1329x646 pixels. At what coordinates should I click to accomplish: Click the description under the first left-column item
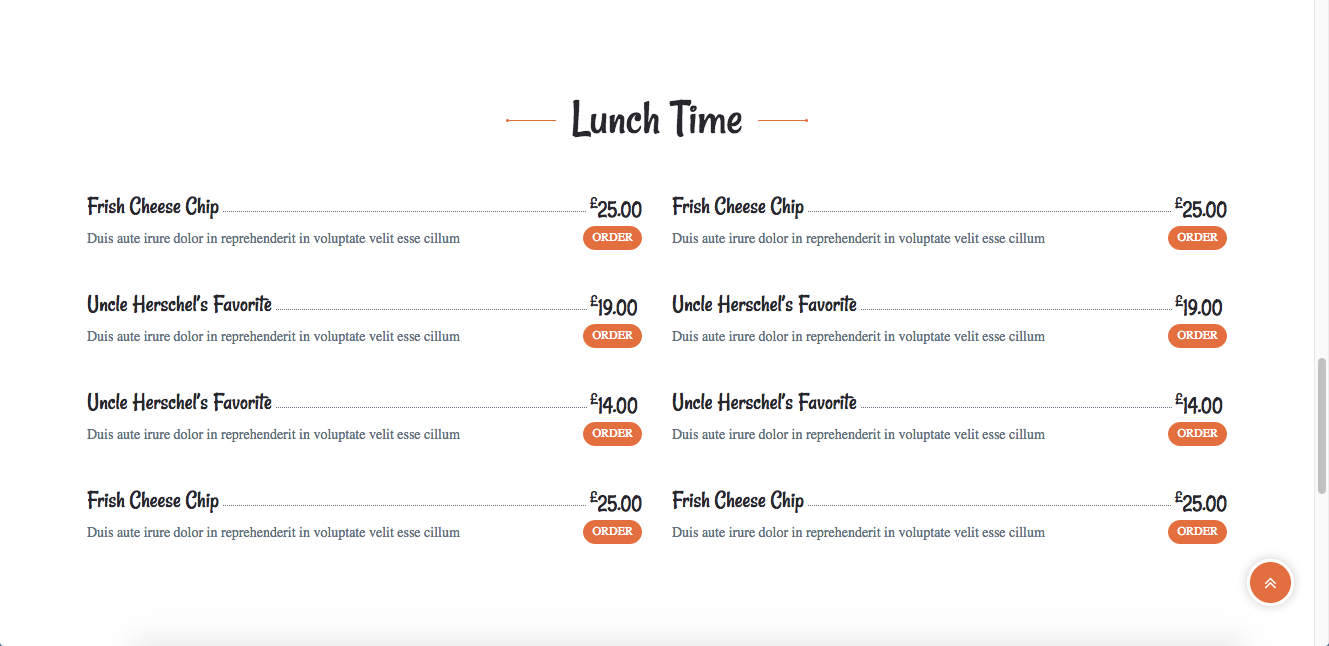[x=273, y=239]
